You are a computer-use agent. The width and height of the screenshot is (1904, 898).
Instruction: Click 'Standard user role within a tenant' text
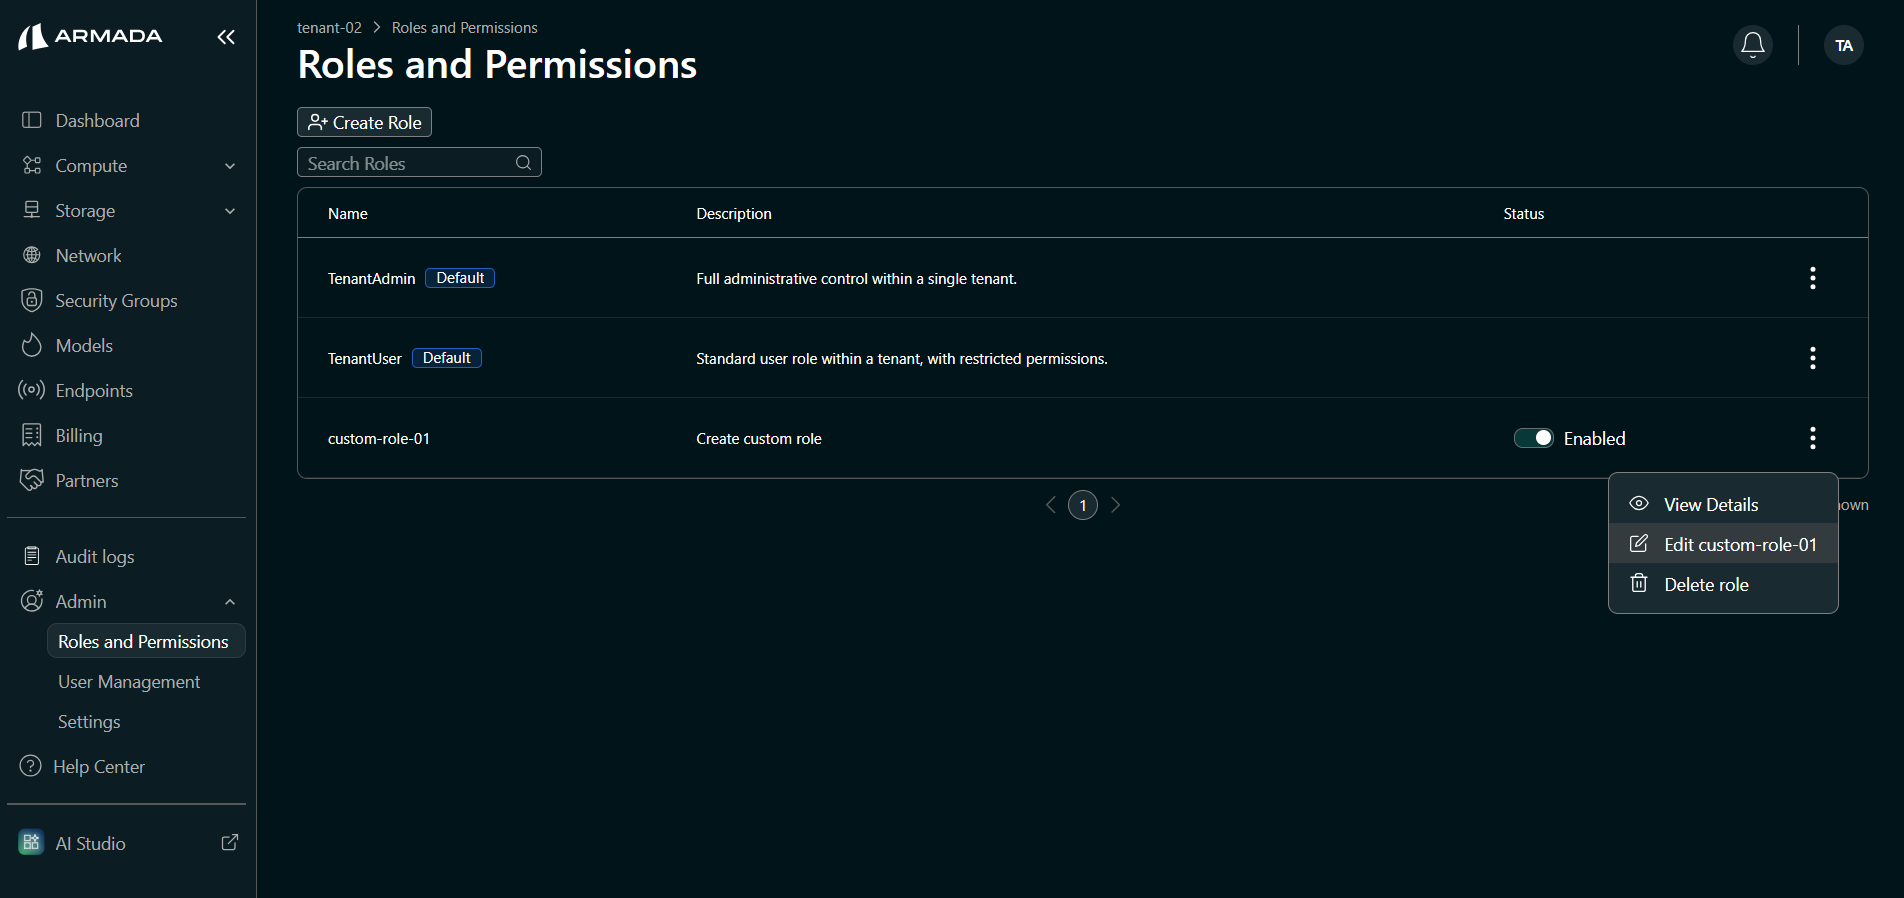(902, 359)
